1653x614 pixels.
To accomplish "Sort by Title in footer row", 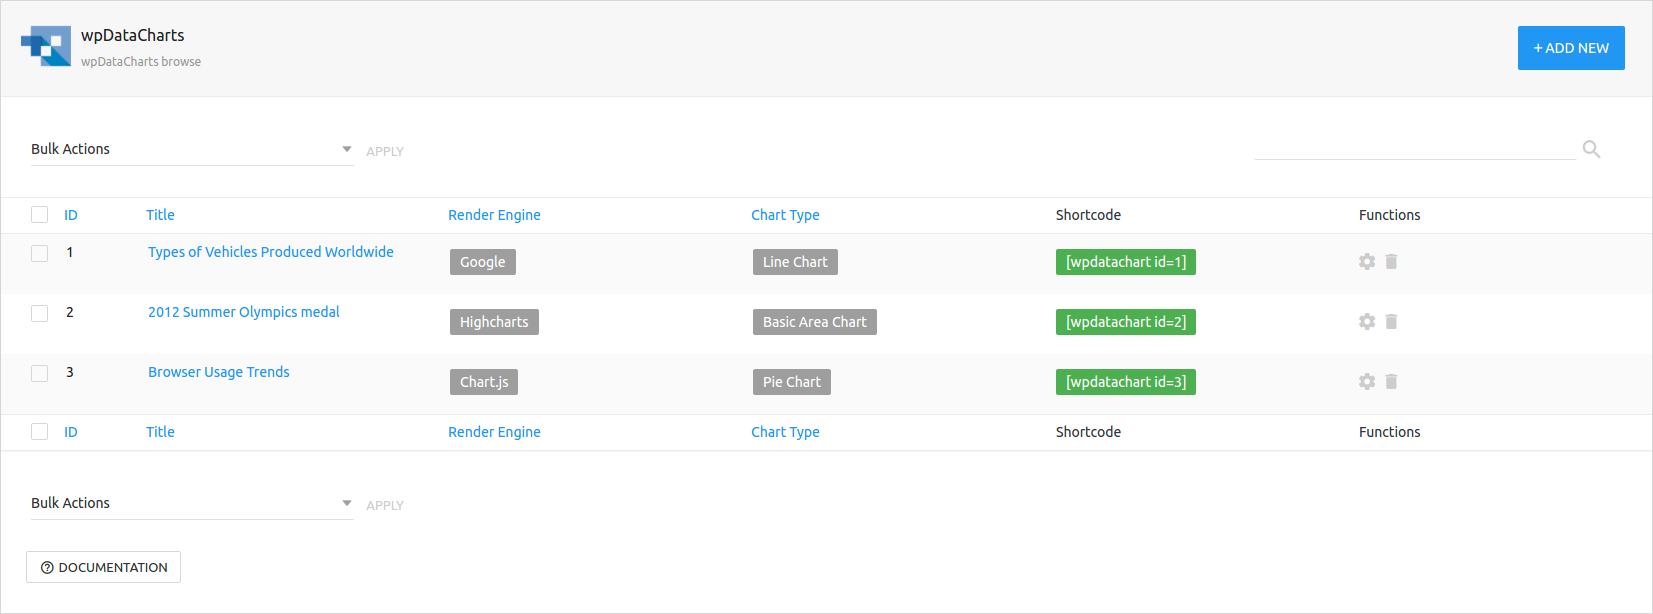I will (160, 432).
